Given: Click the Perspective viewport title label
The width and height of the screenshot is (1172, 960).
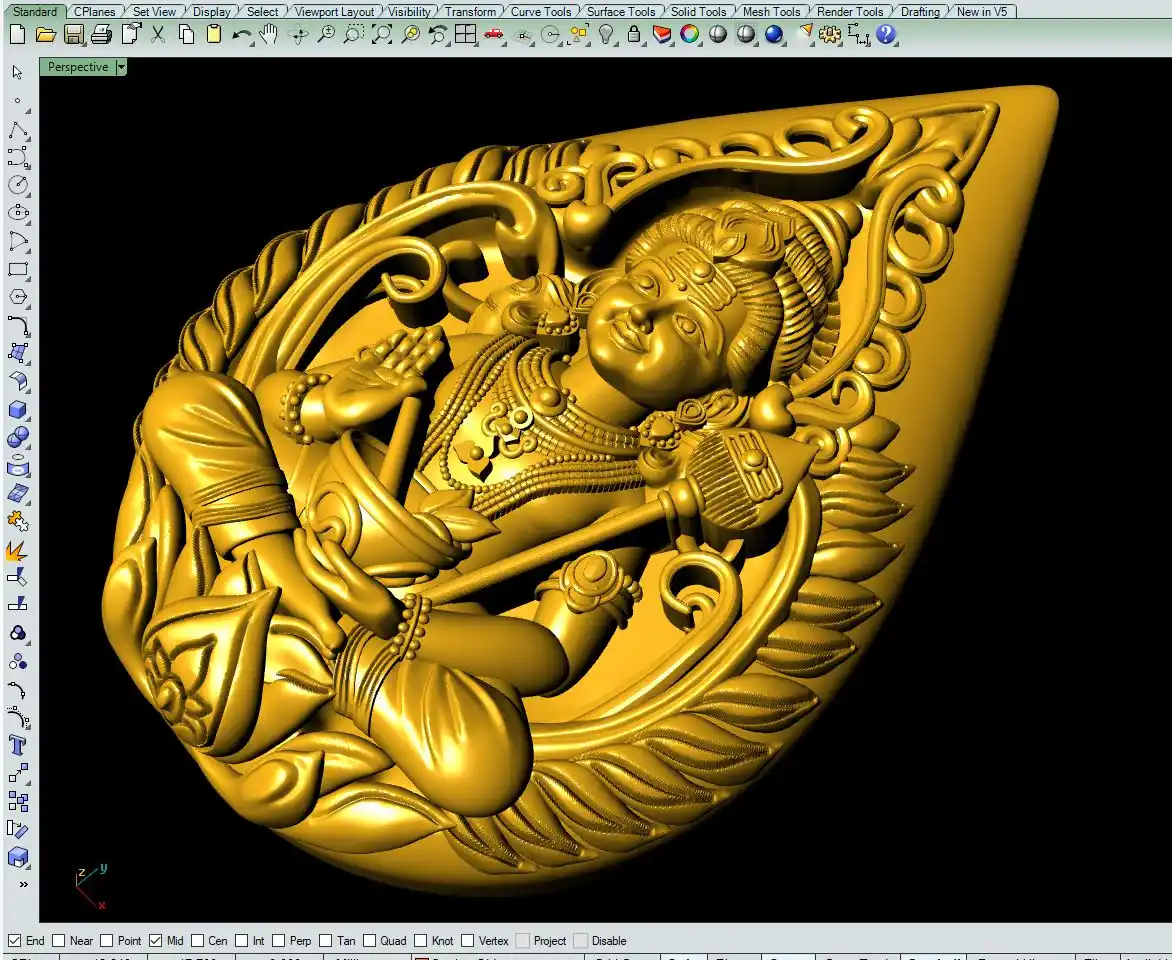Looking at the screenshot, I should click(77, 67).
